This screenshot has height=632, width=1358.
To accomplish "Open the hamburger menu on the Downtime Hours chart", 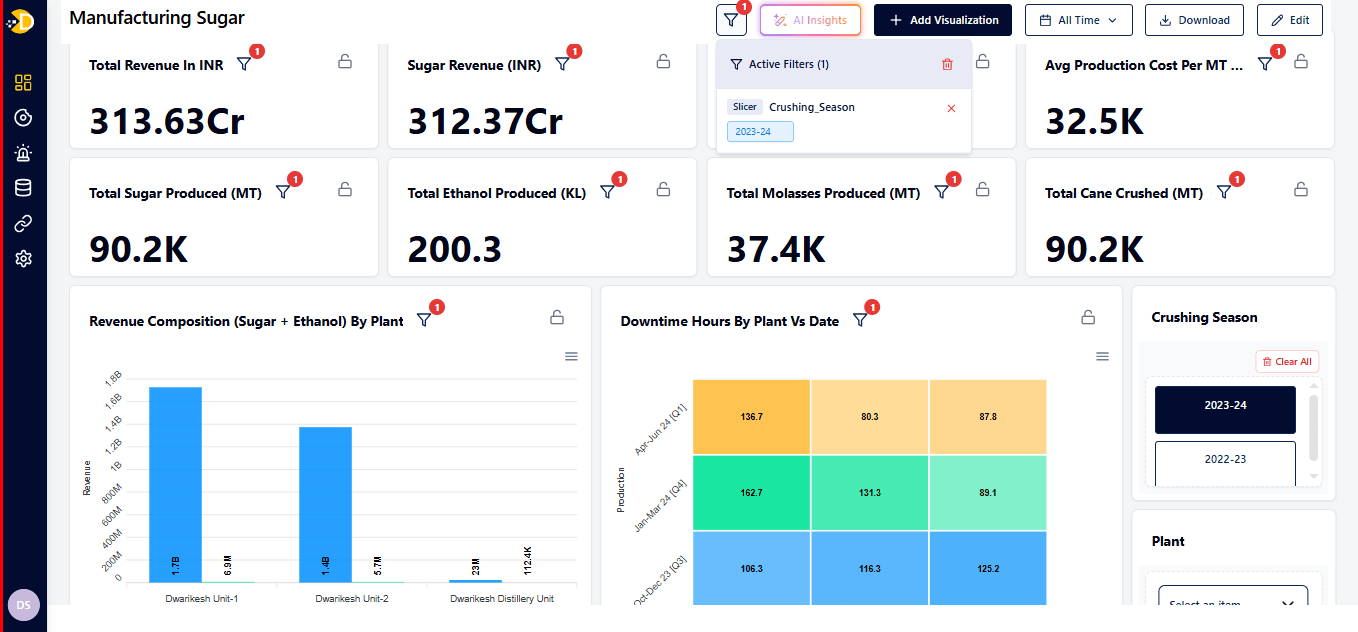I will 1103,357.
